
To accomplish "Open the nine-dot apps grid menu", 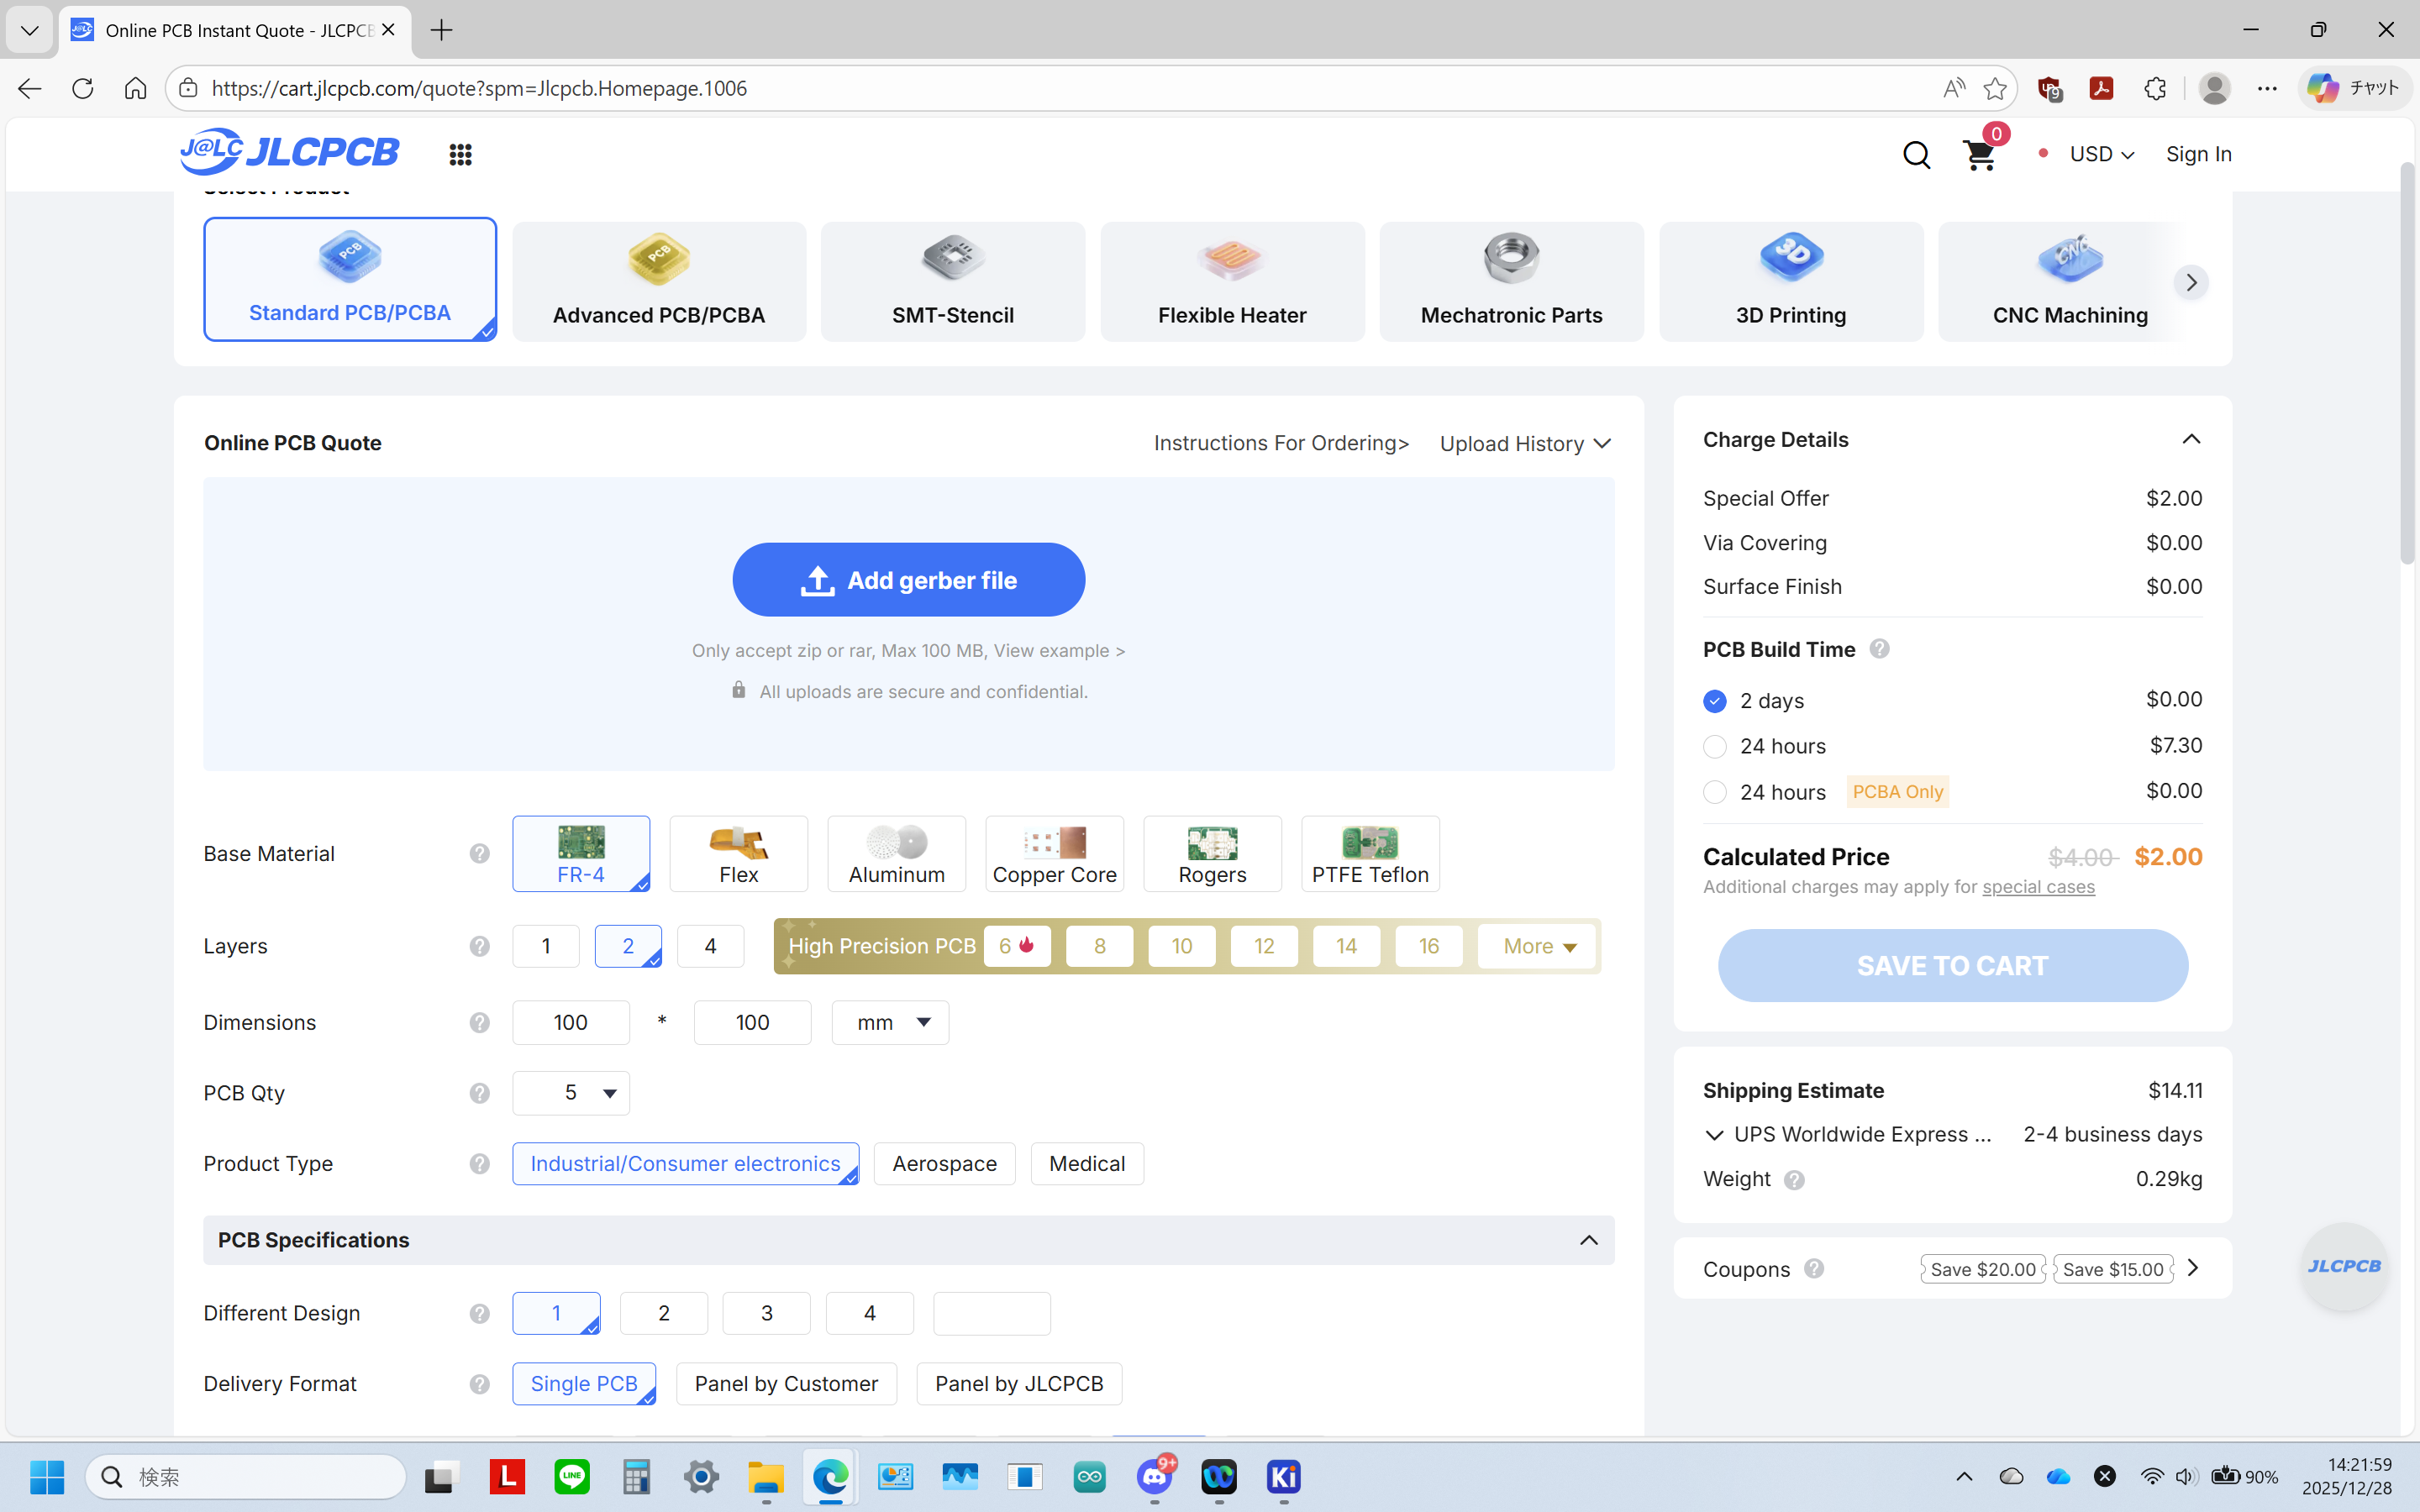I will pos(460,155).
